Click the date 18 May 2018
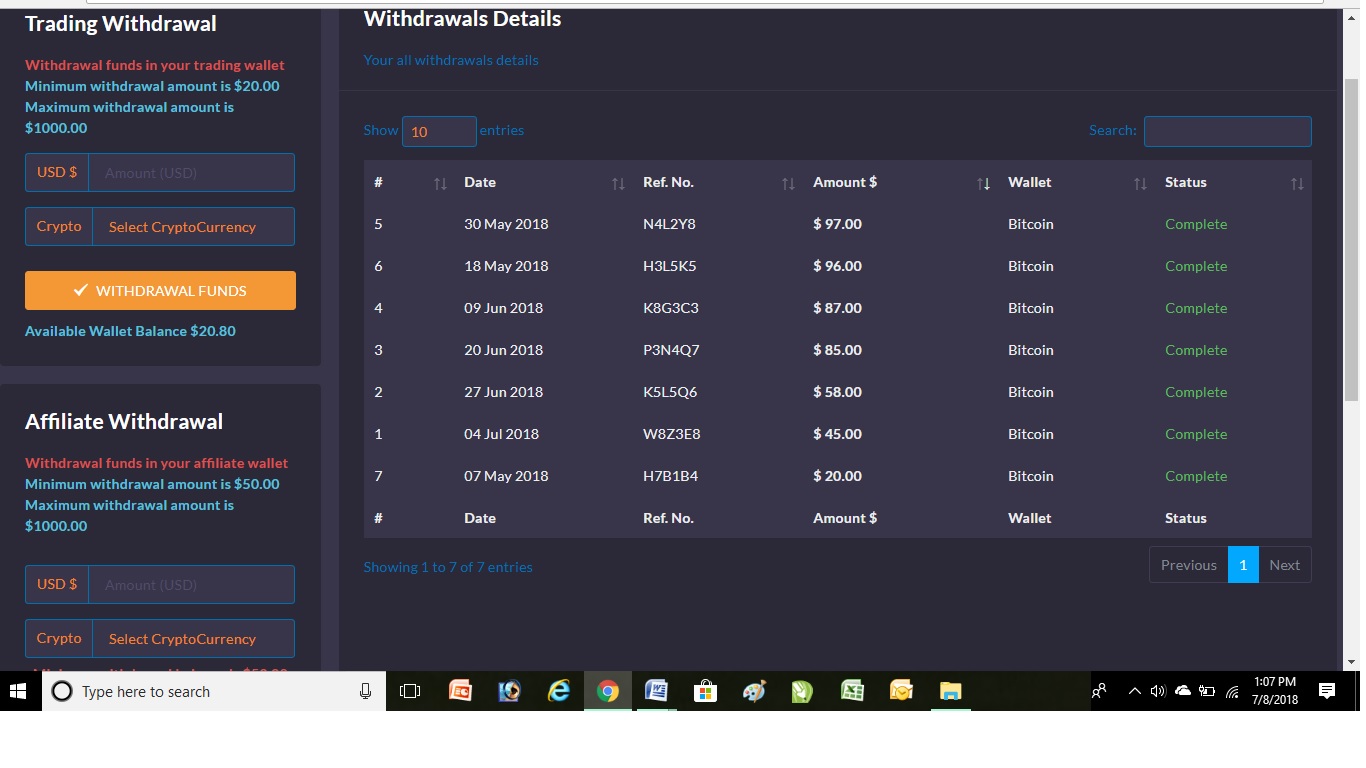This screenshot has width=1366, height=768. click(506, 266)
